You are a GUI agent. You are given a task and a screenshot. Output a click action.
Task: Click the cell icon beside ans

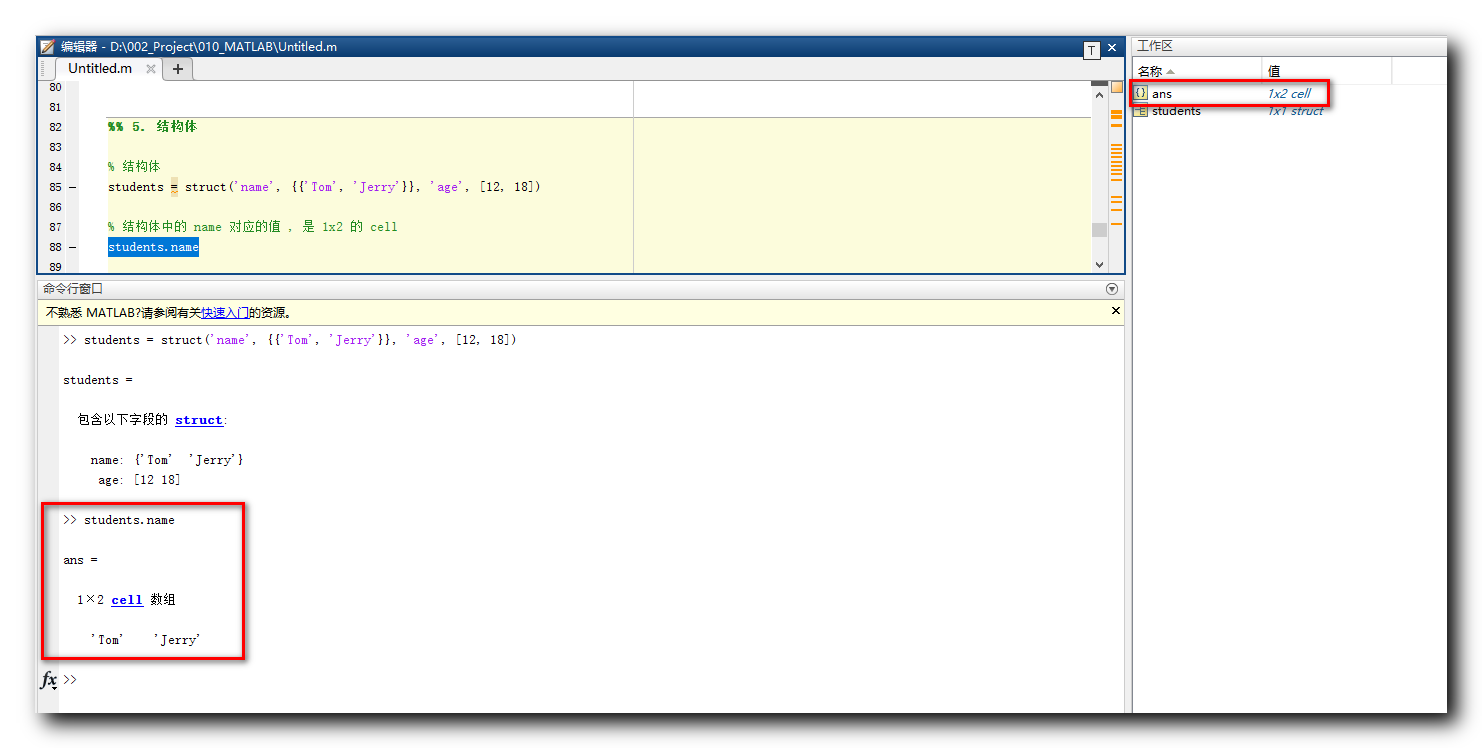click(1141, 93)
